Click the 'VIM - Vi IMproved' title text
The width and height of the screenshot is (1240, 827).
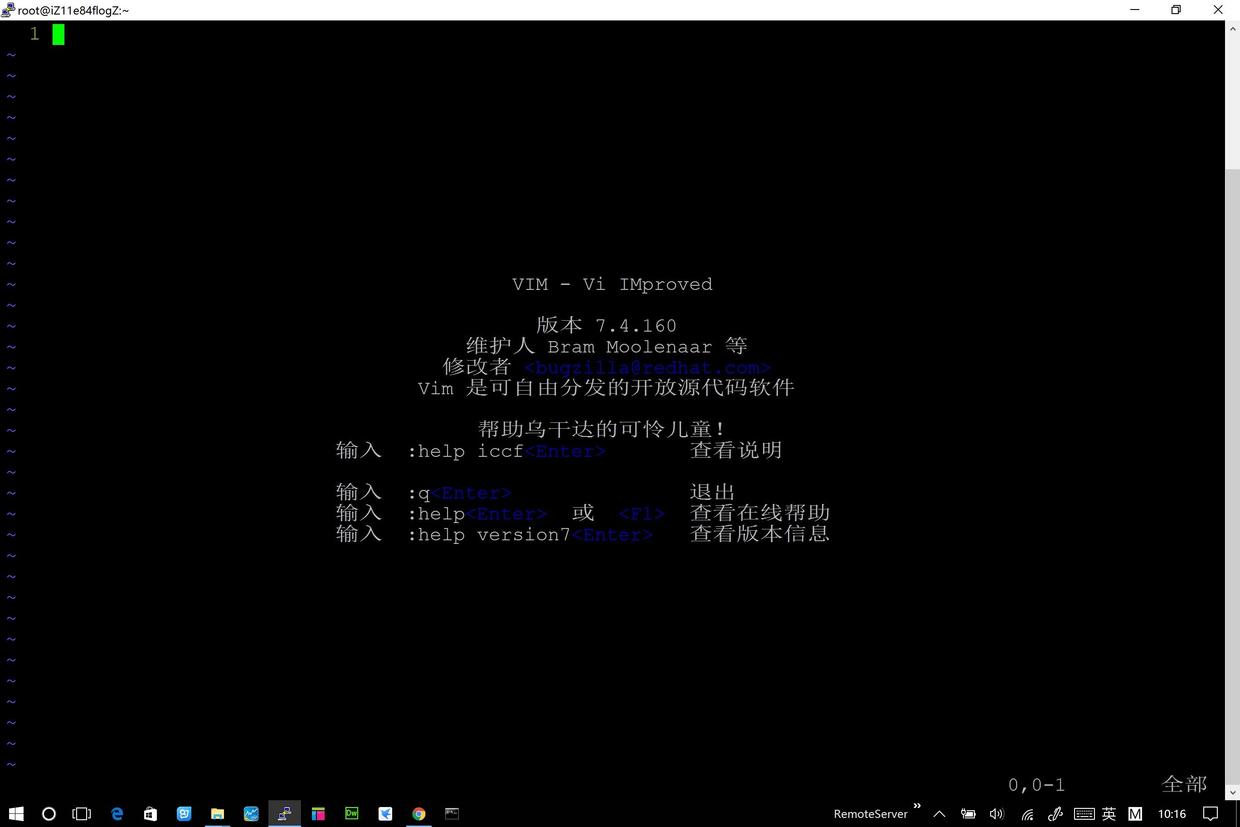(612, 284)
